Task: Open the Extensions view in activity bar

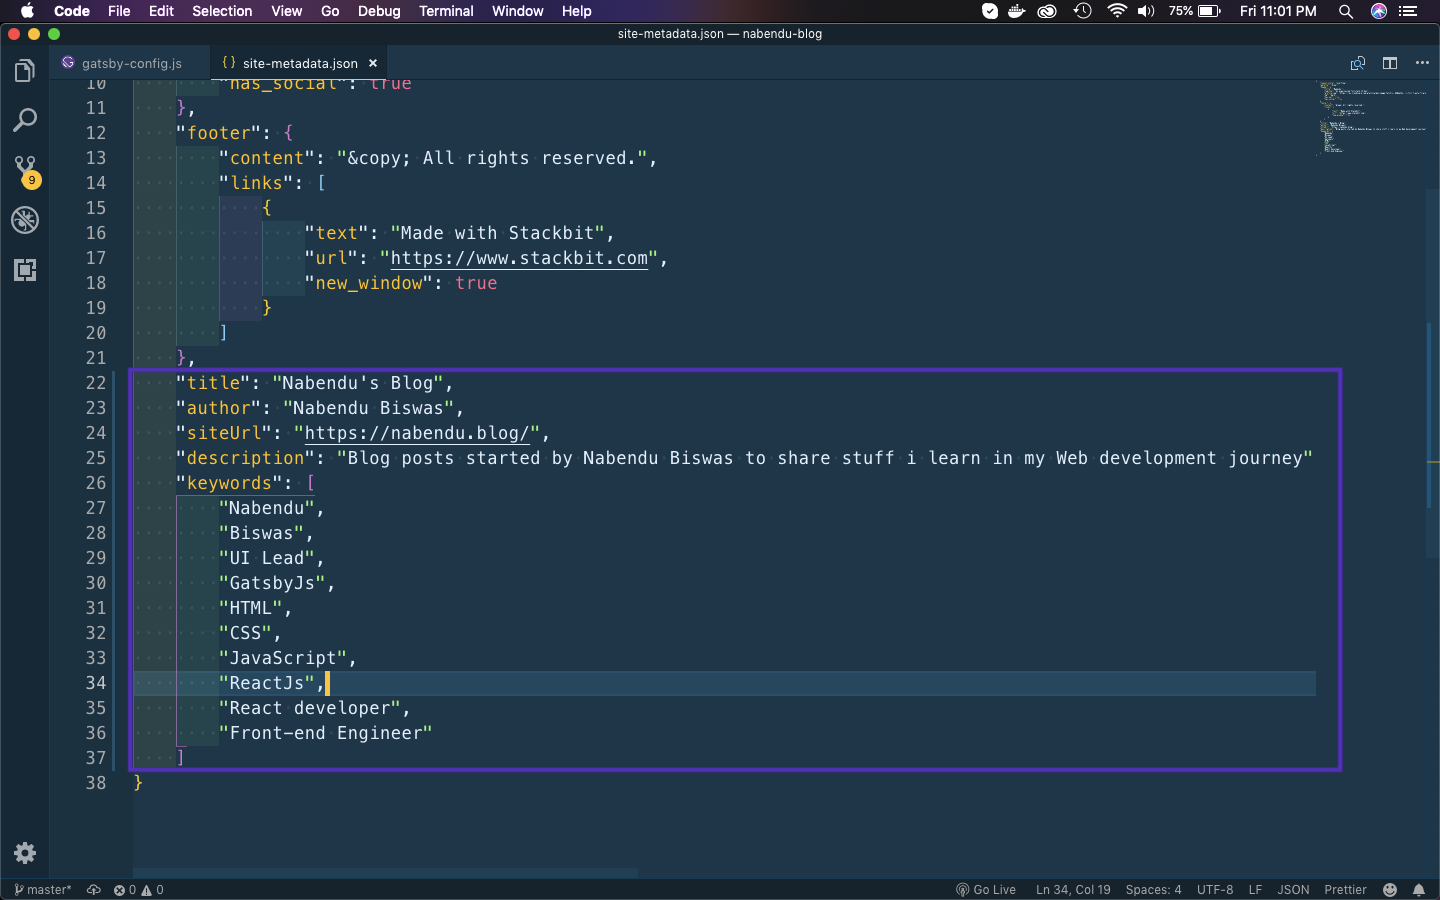Action: (x=25, y=270)
